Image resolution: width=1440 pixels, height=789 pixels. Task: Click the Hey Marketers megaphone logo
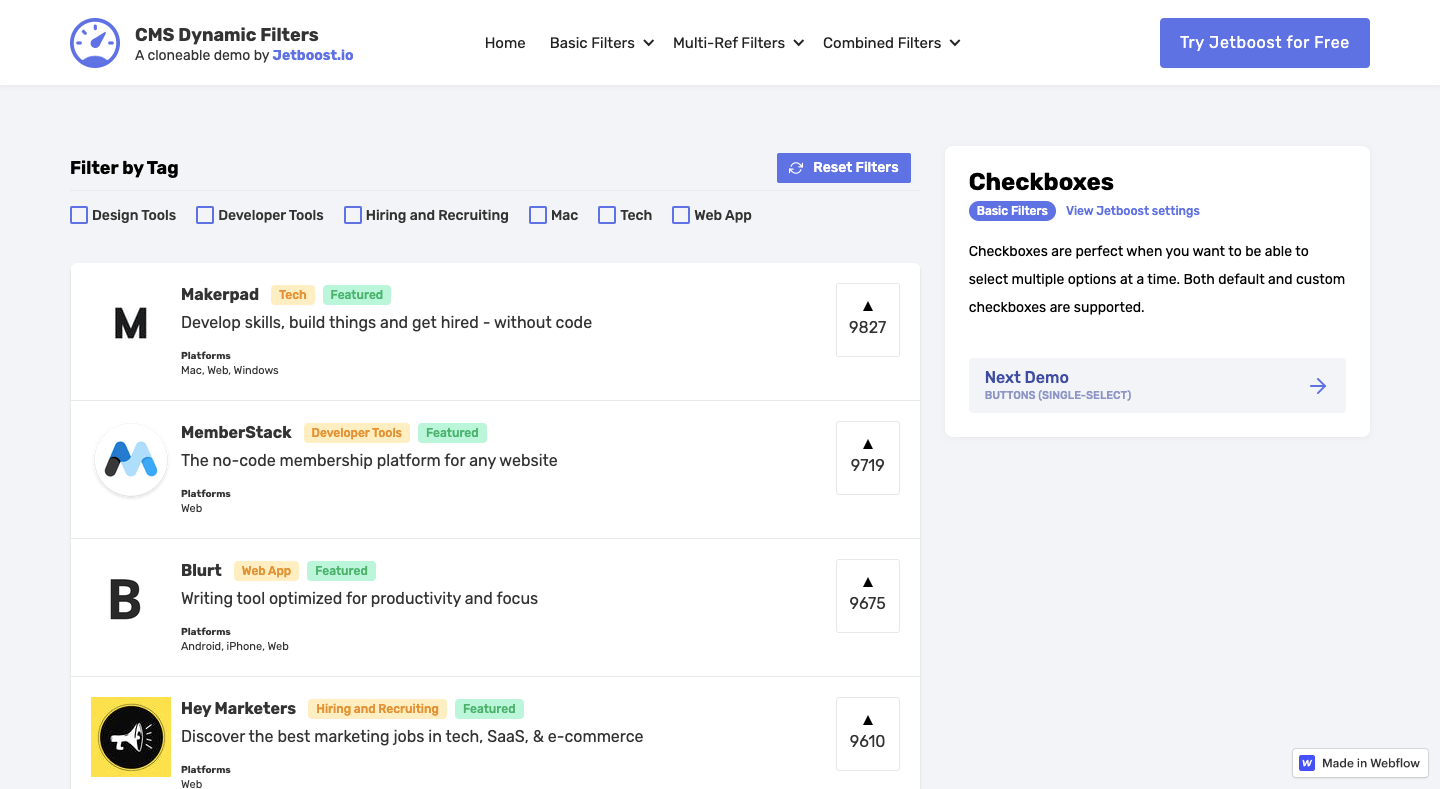pos(130,735)
